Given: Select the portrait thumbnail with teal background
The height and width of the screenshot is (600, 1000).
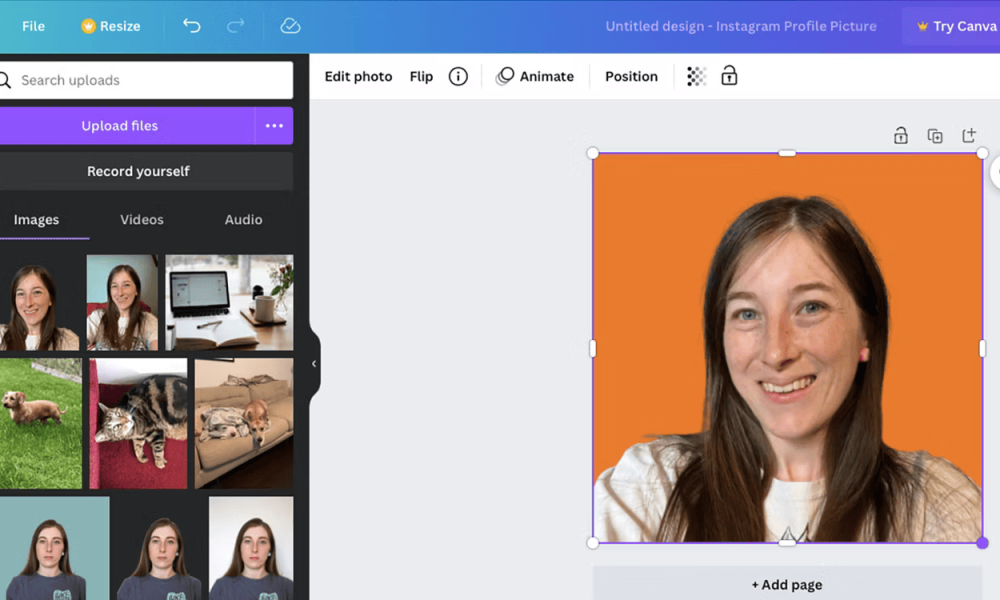Looking at the screenshot, I should tap(54, 548).
